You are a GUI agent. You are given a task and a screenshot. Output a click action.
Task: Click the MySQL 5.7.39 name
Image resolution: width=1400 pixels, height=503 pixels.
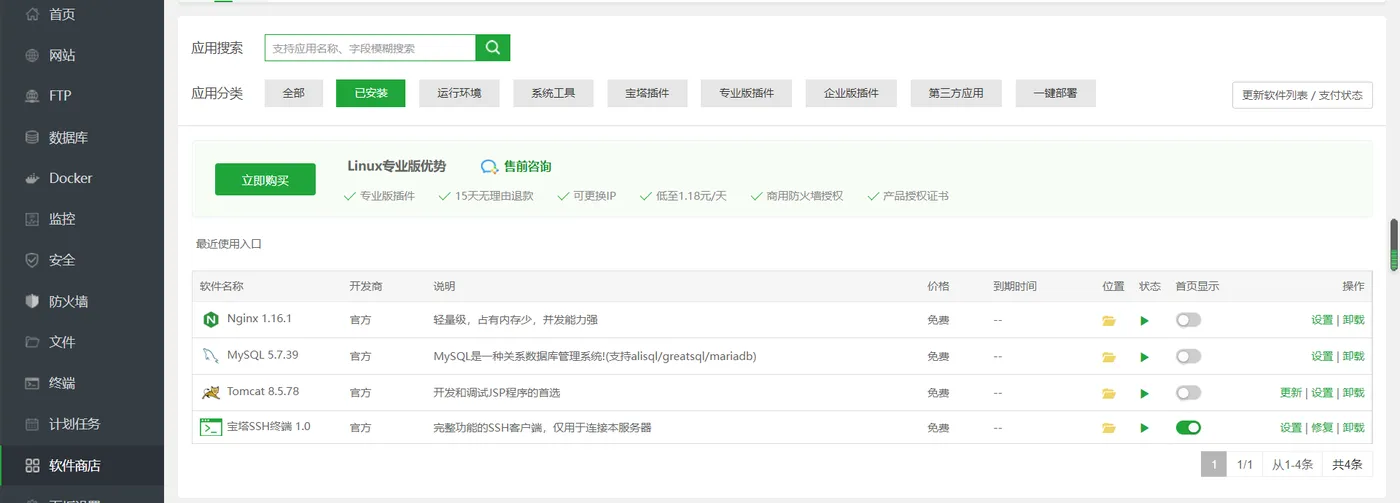(263, 355)
